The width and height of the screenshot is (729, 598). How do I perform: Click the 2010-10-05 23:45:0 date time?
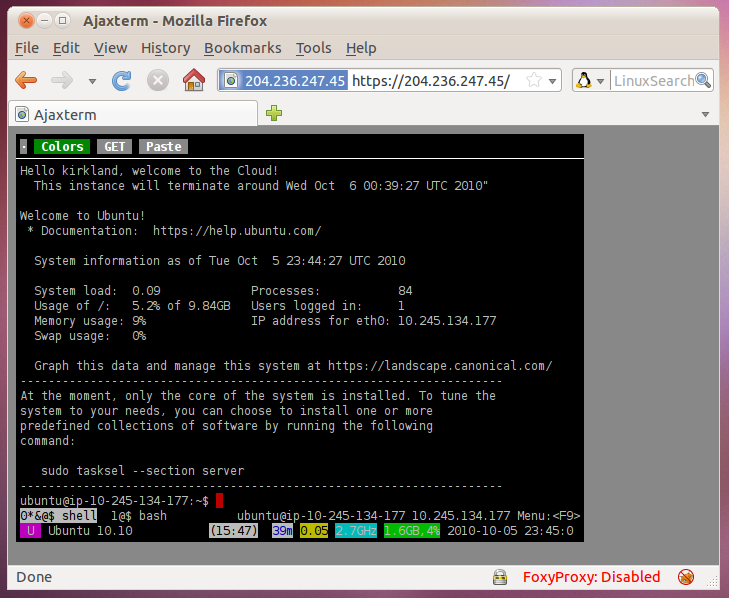click(x=510, y=531)
